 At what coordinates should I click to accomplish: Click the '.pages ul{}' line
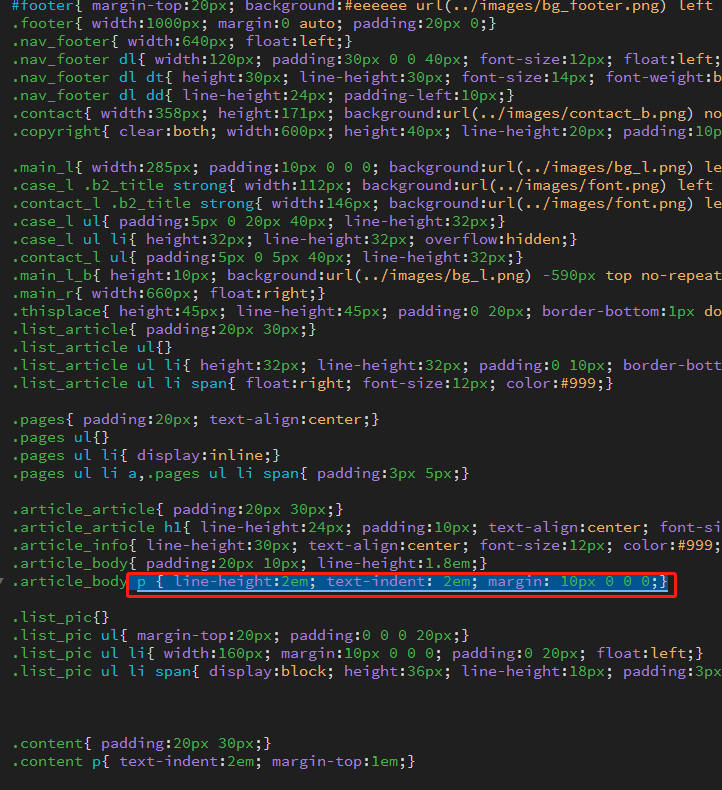60,437
